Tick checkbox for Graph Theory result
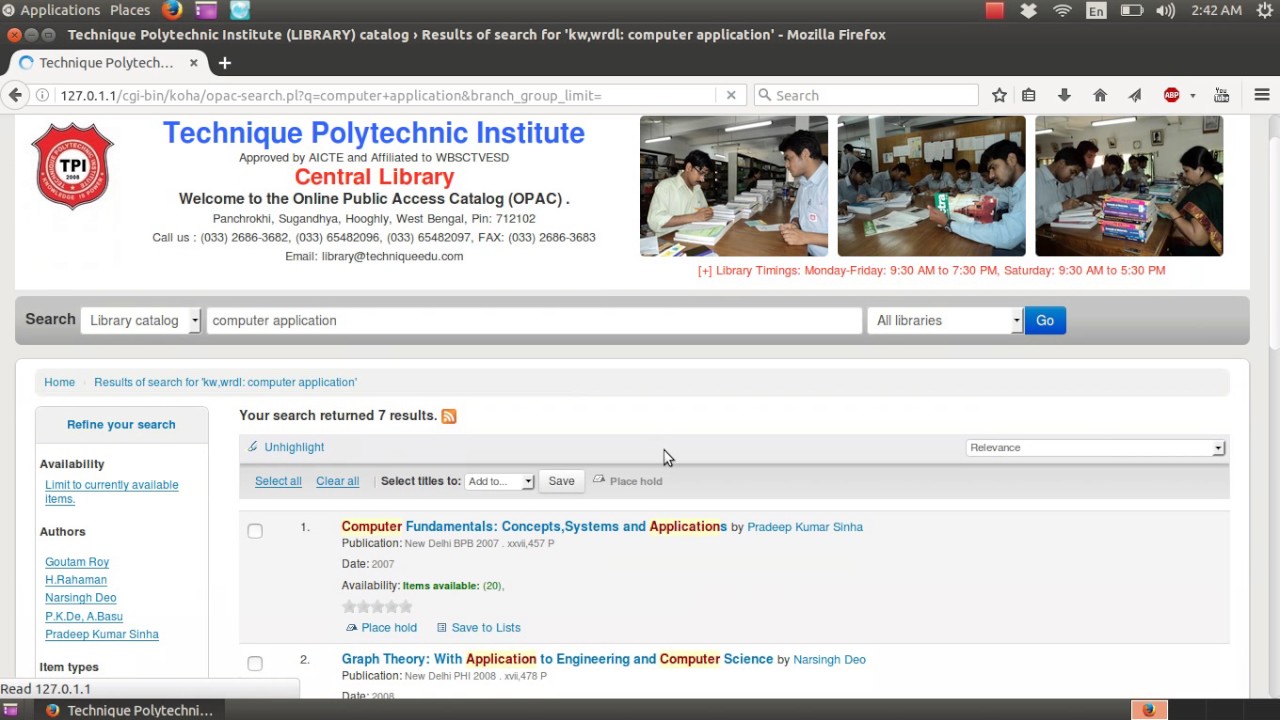This screenshot has height=720, width=1280. (x=255, y=663)
